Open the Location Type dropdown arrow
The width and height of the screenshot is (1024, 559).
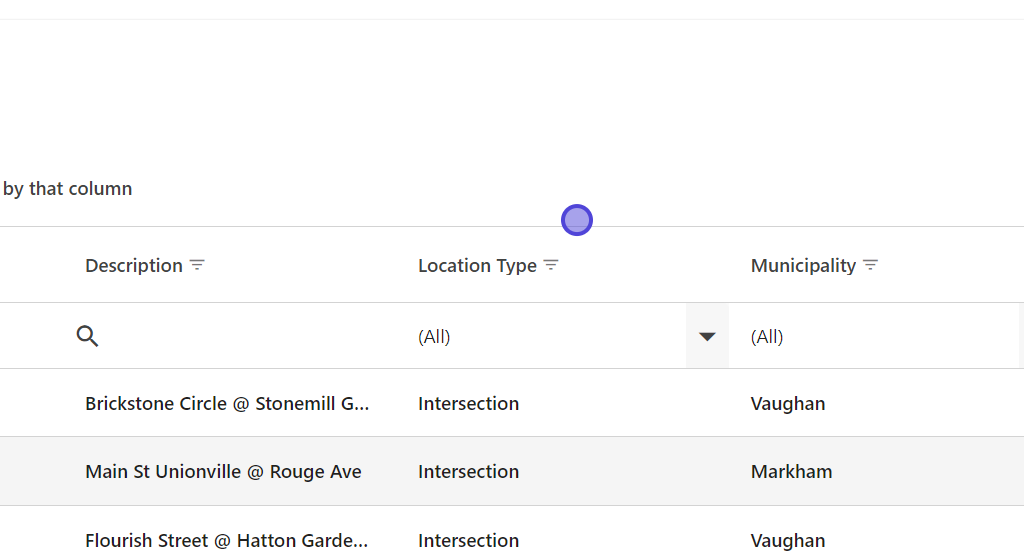coord(707,336)
